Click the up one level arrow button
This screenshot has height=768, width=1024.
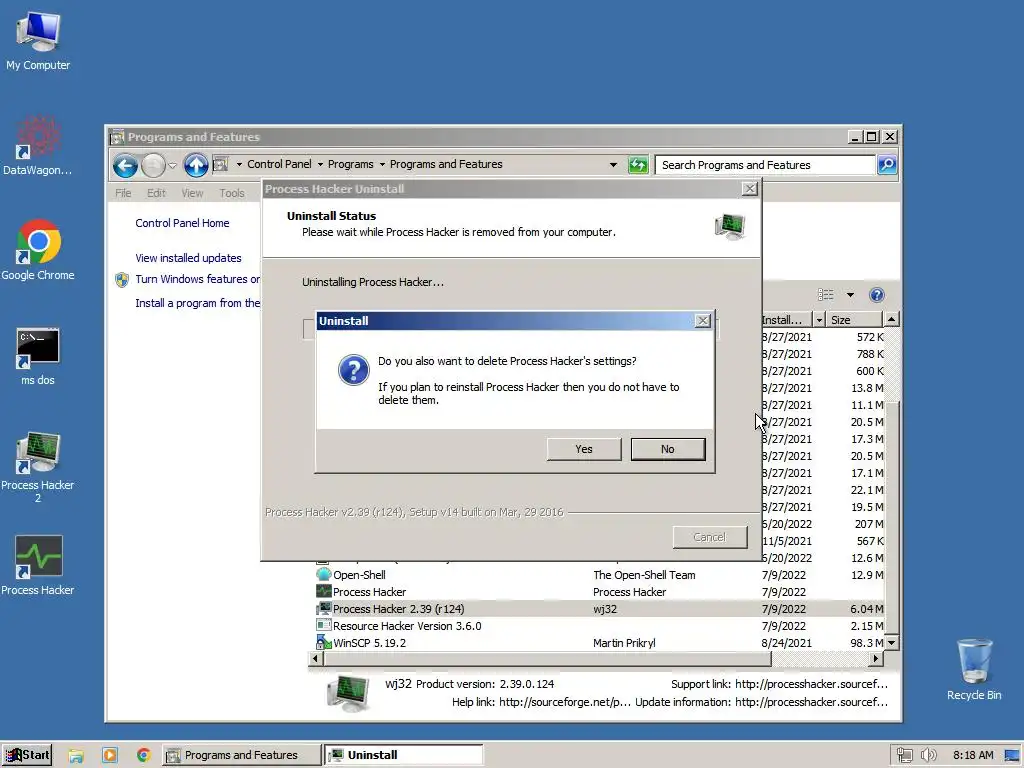coord(196,165)
